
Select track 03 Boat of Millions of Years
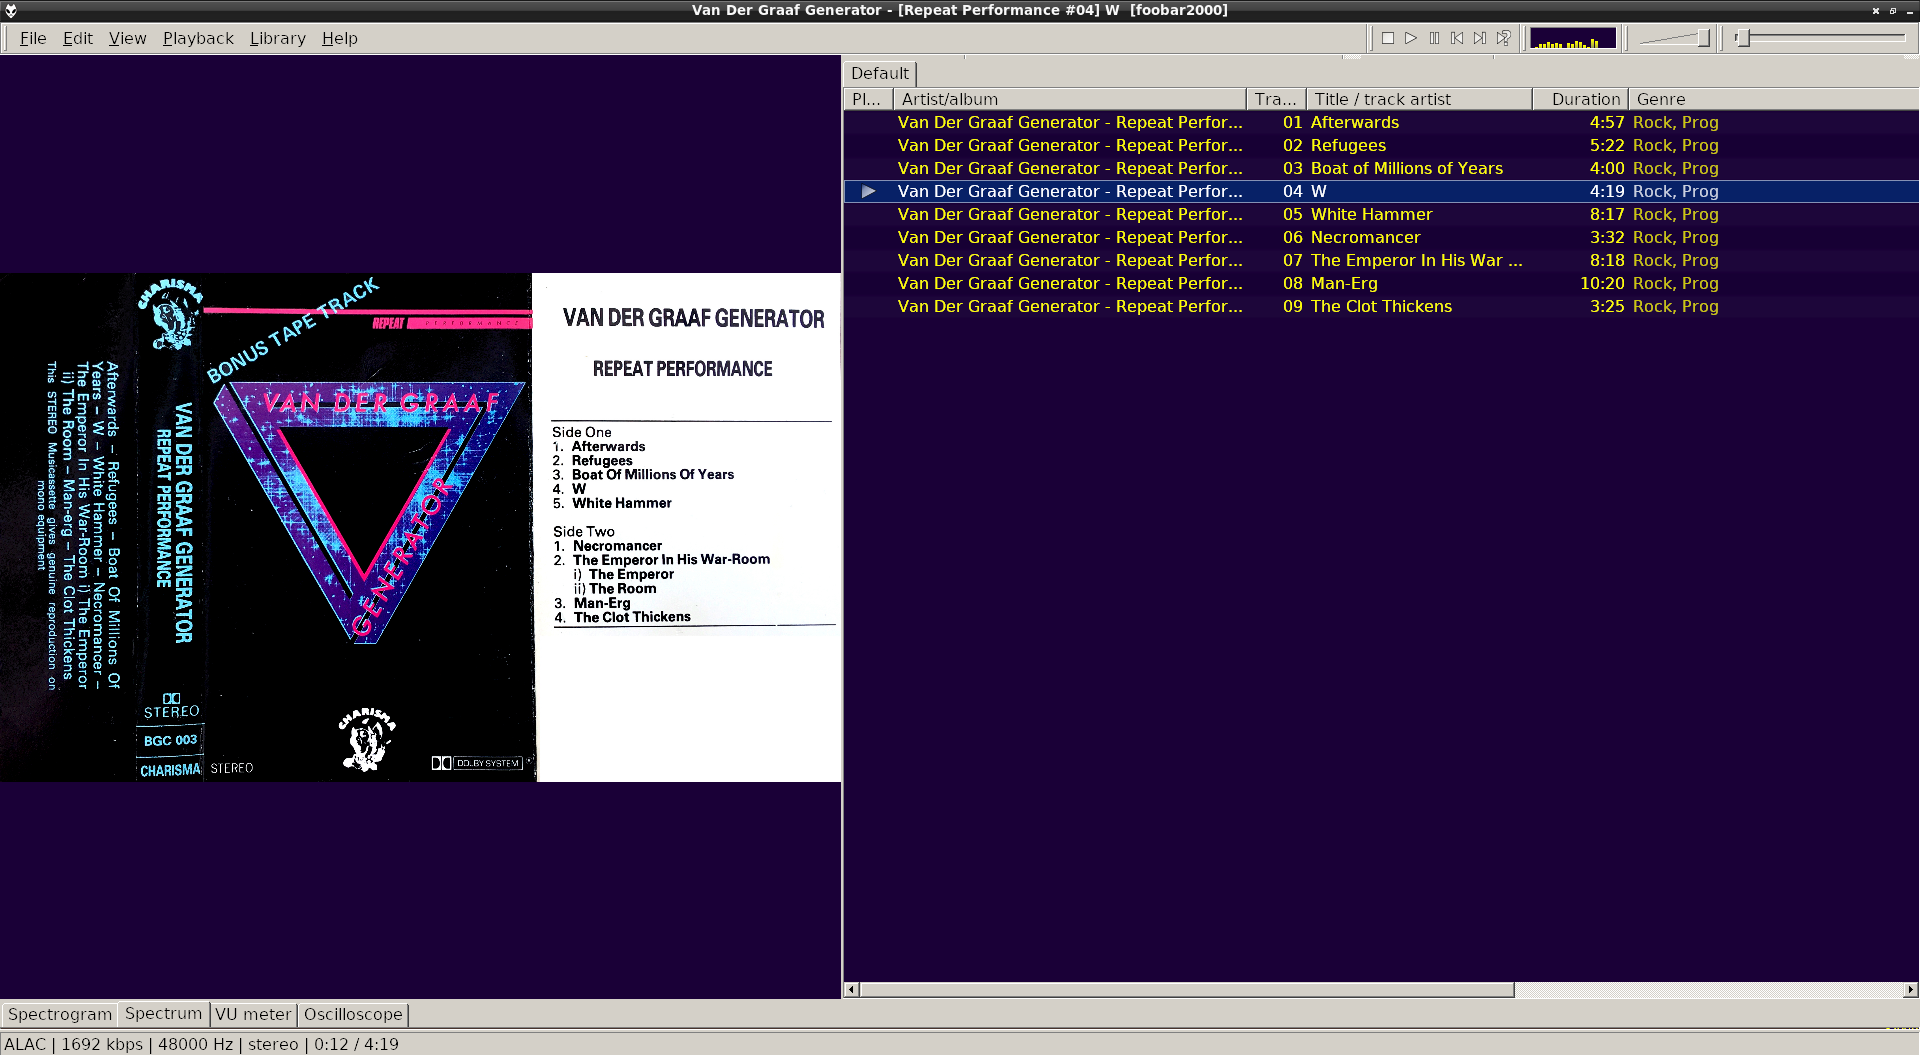click(1381, 168)
